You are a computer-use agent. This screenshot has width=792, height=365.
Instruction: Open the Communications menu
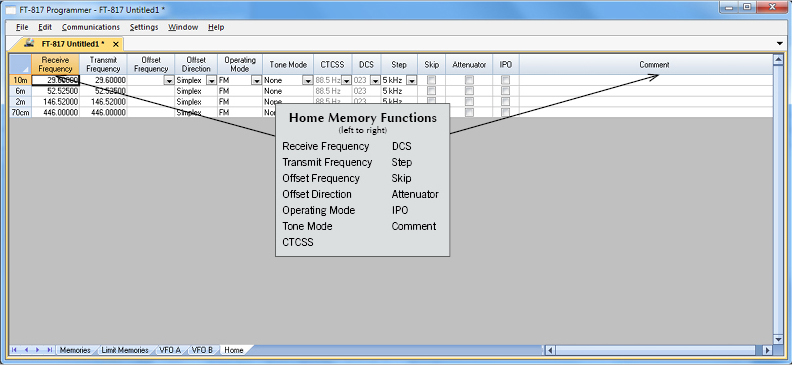coord(91,27)
